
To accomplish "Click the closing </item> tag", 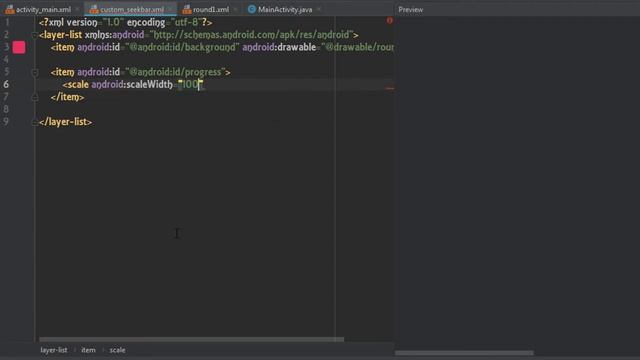I will coord(67,97).
